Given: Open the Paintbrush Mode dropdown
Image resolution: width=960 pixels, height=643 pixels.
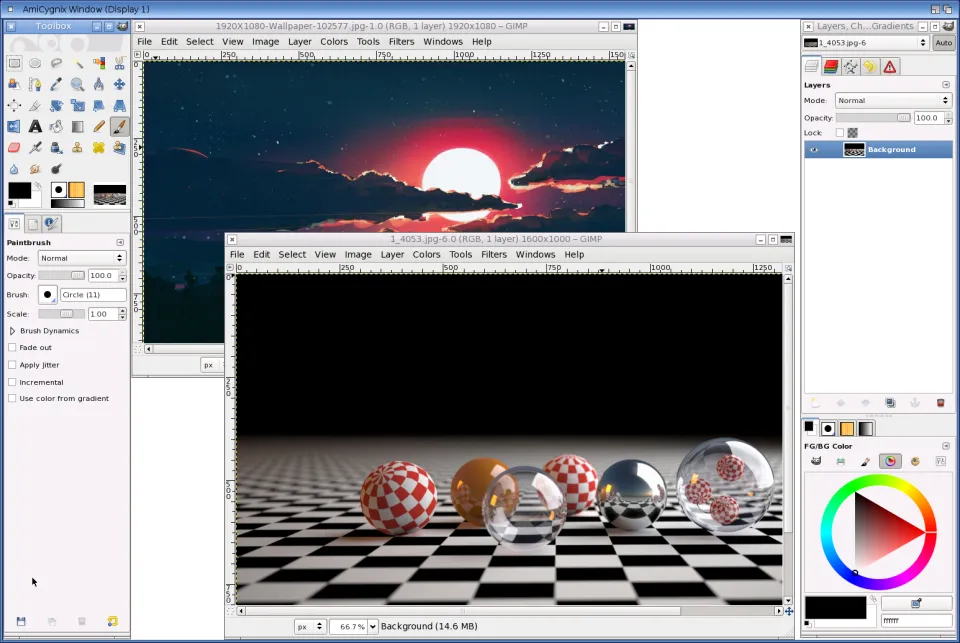Looking at the screenshot, I should point(82,258).
